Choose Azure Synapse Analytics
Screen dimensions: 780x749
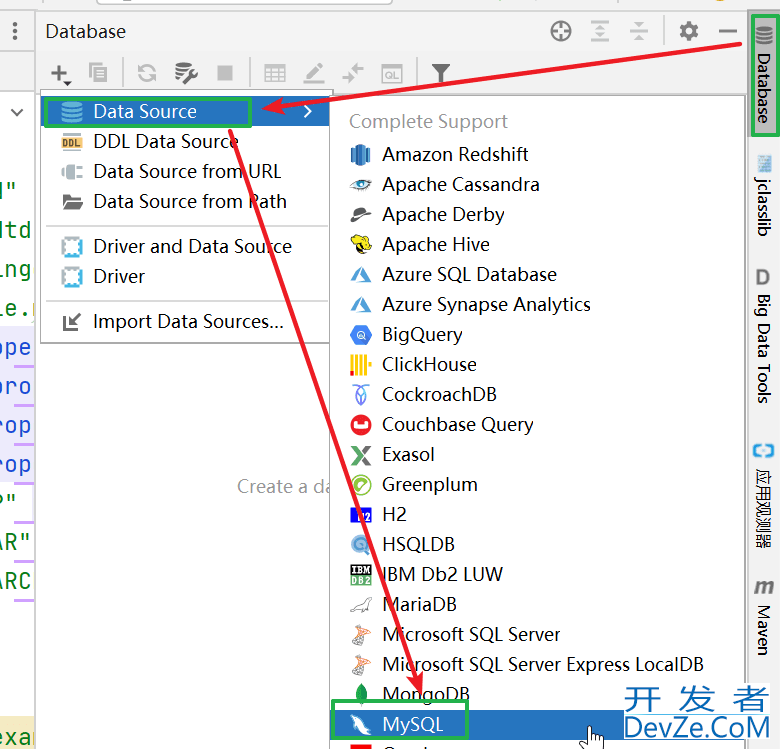537,304
